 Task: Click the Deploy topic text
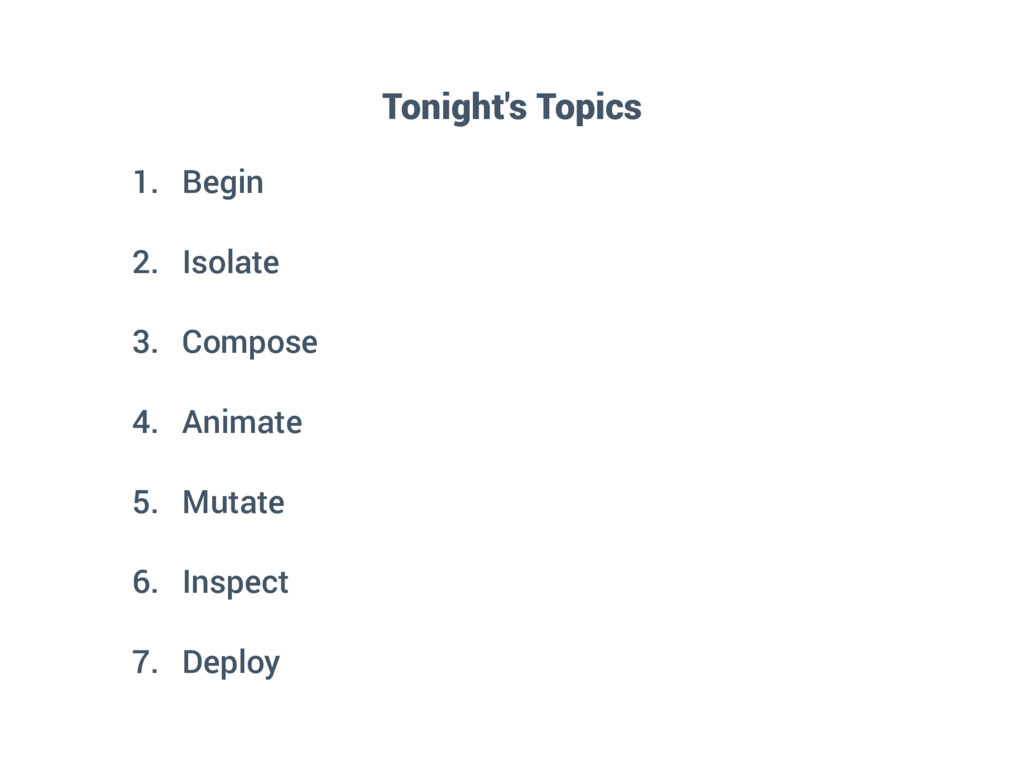pos(231,663)
